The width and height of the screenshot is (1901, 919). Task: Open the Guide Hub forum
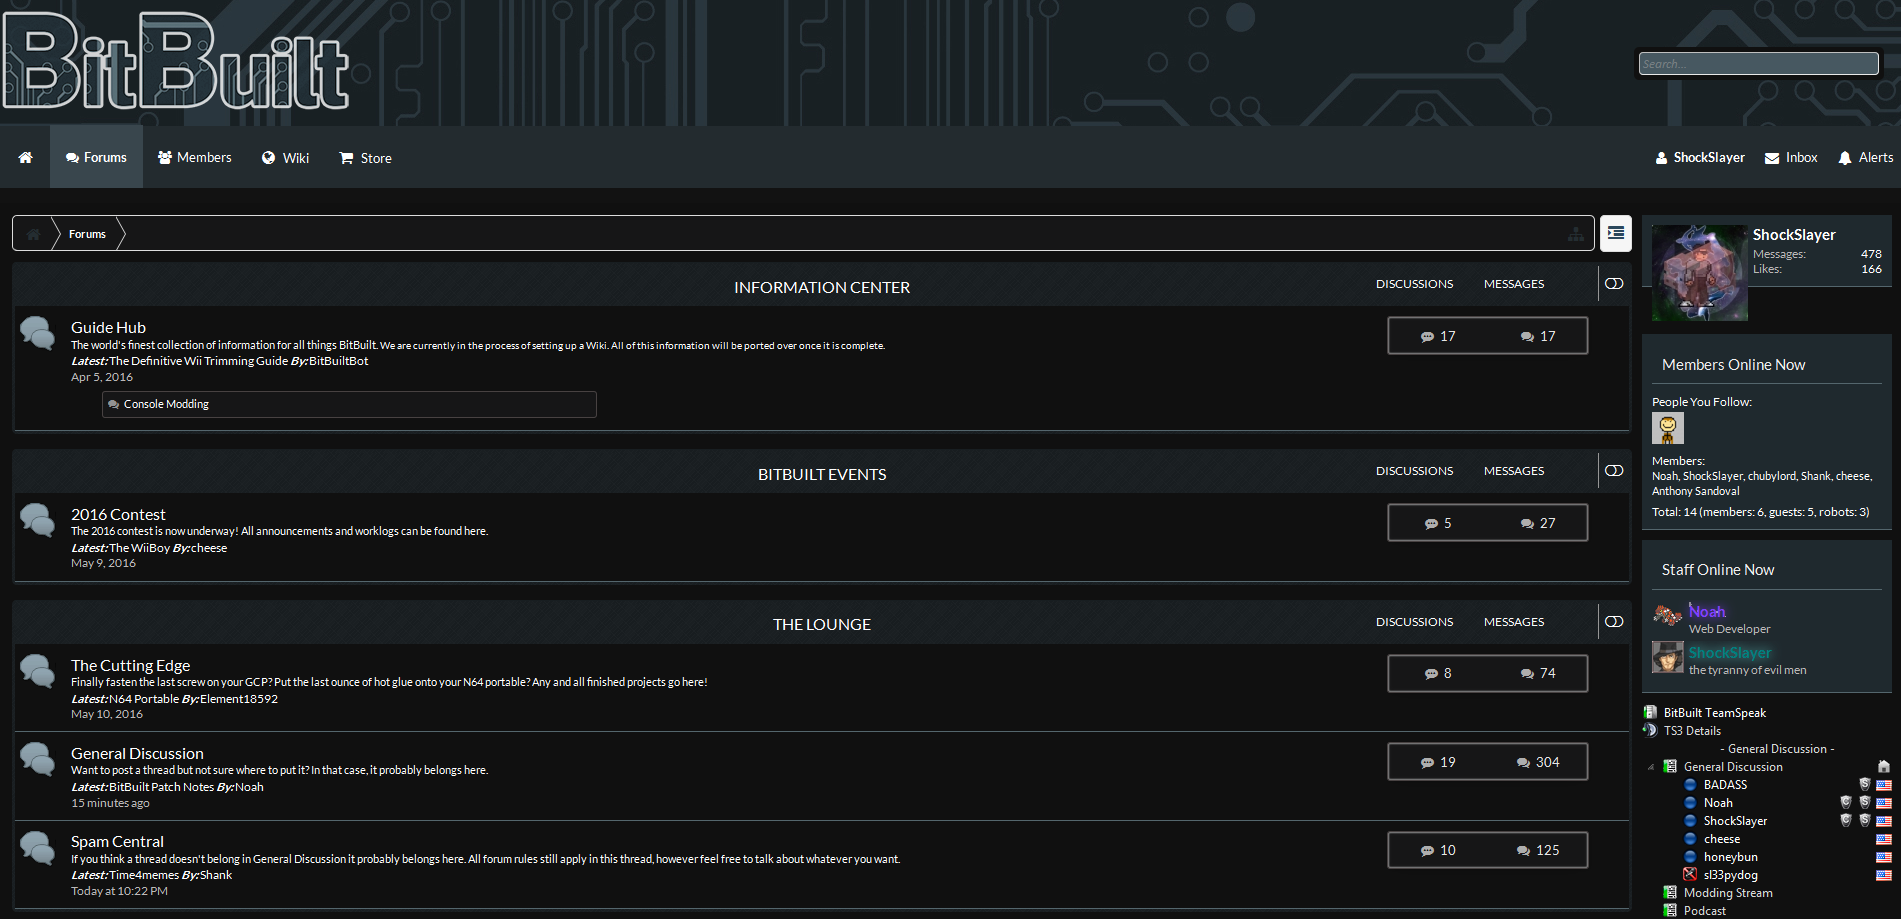point(108,327)
